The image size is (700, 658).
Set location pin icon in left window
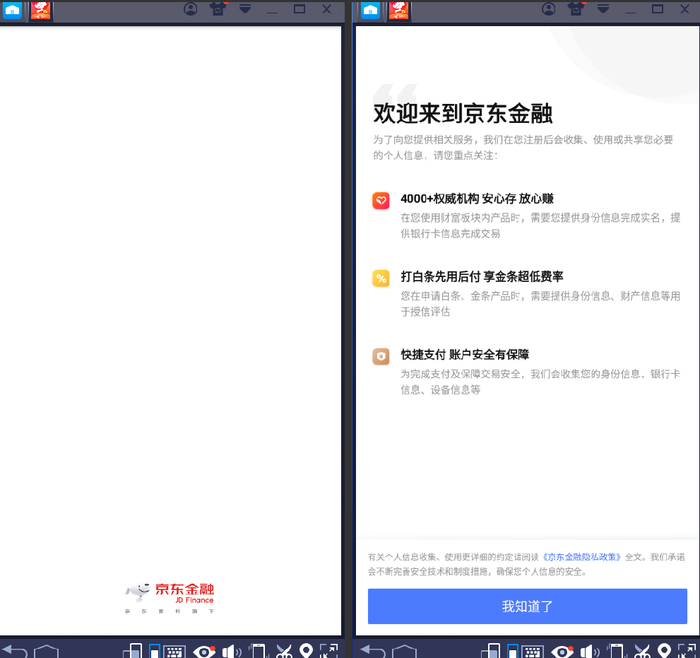306,650
